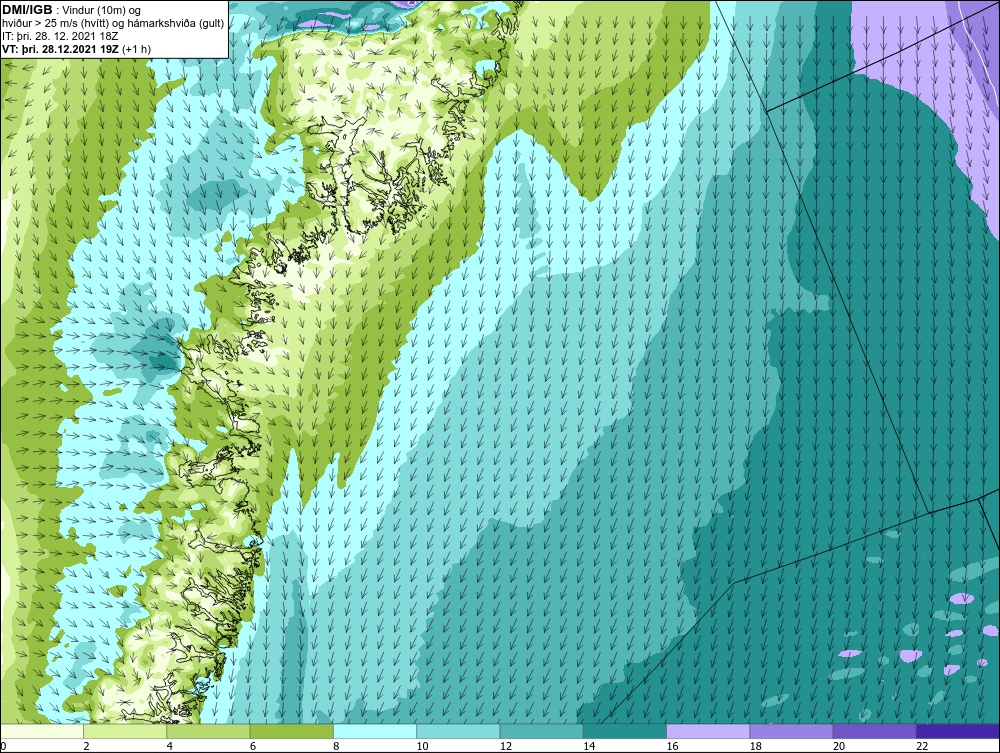This screenshot has height=753, width=1000.
Task: Click the 2–4 m/s legend swatch
Action: pyautogui.click(x=125, y=731)
